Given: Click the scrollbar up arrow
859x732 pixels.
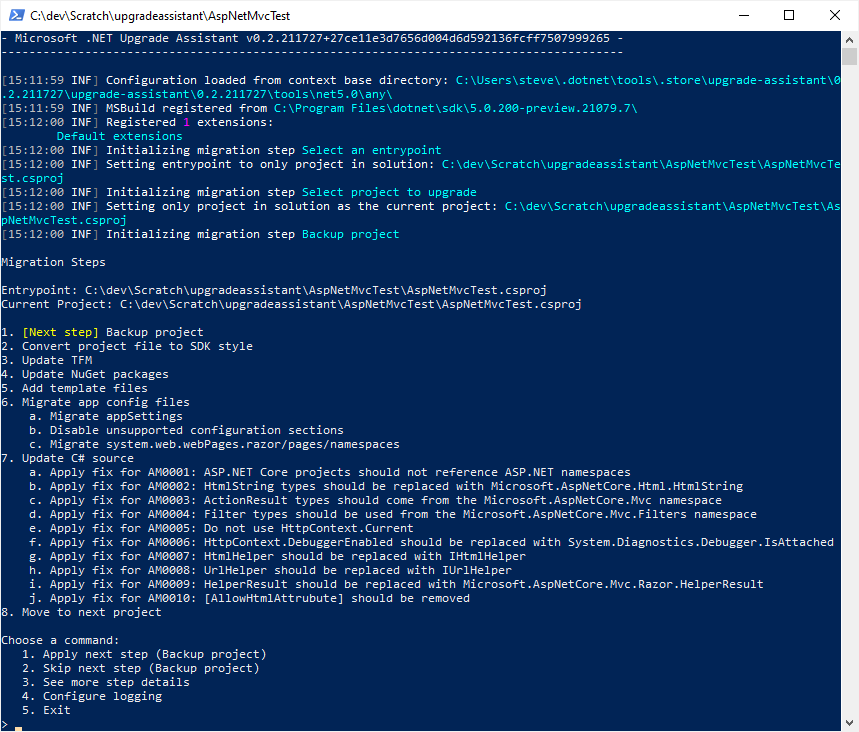Looking at the screenshot, I should click(x=849, y=39).
